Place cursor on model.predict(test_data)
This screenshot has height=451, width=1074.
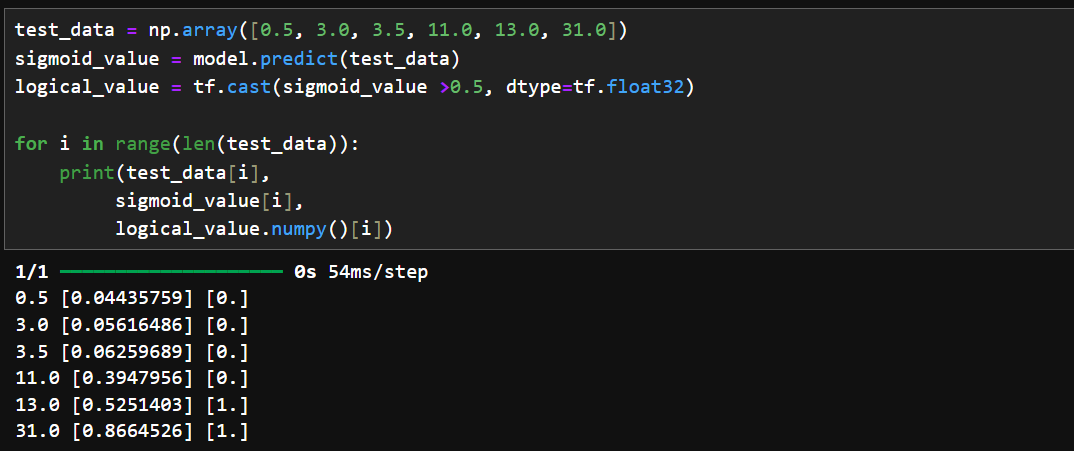326,60
